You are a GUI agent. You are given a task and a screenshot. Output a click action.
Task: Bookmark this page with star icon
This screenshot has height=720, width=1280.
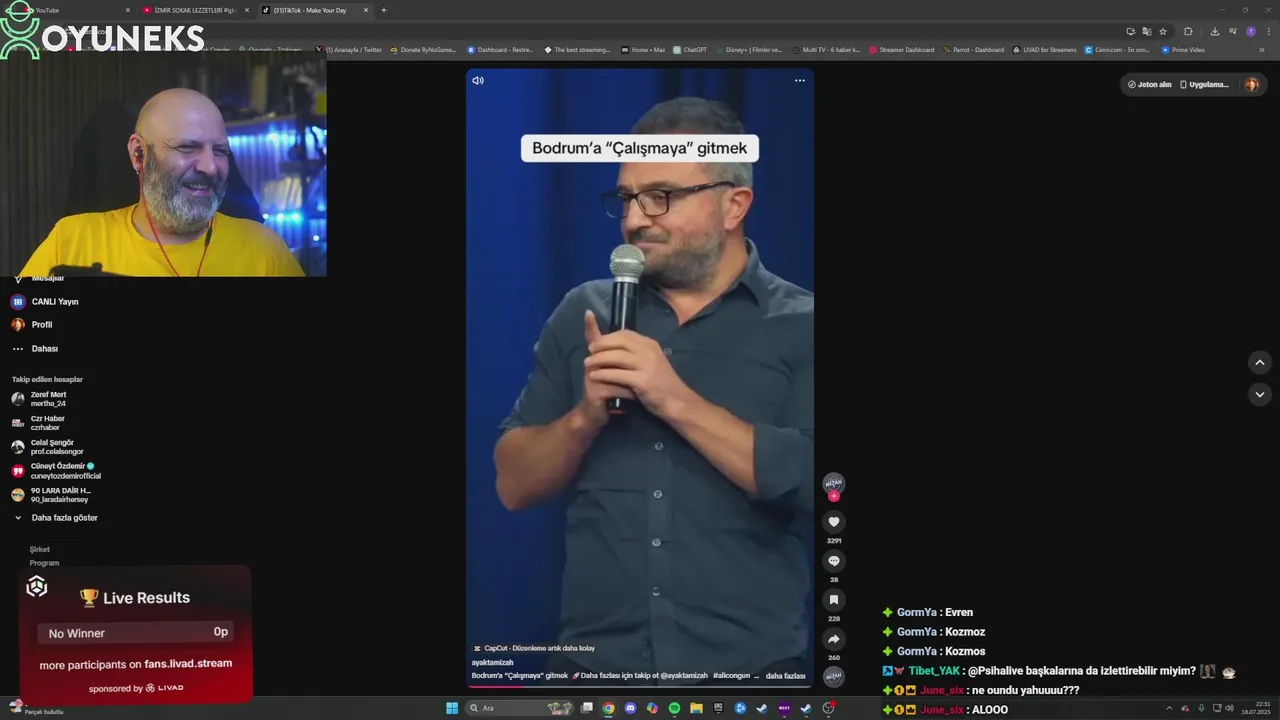[x=1163, y=31]
